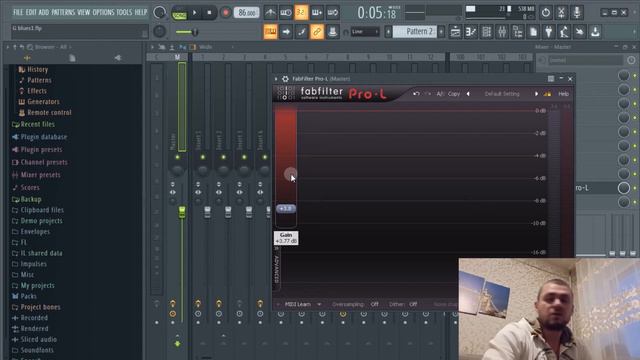
Task: Toggle wait for input to start
Action: (x=285, y=13)
